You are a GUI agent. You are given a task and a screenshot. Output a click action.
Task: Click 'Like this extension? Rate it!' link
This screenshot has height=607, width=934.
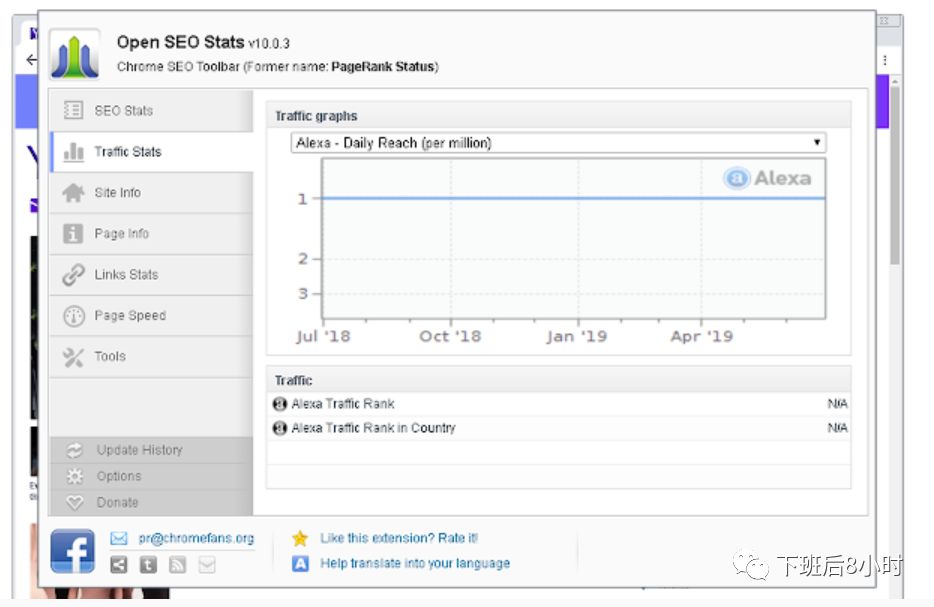(x=398, y=538)
